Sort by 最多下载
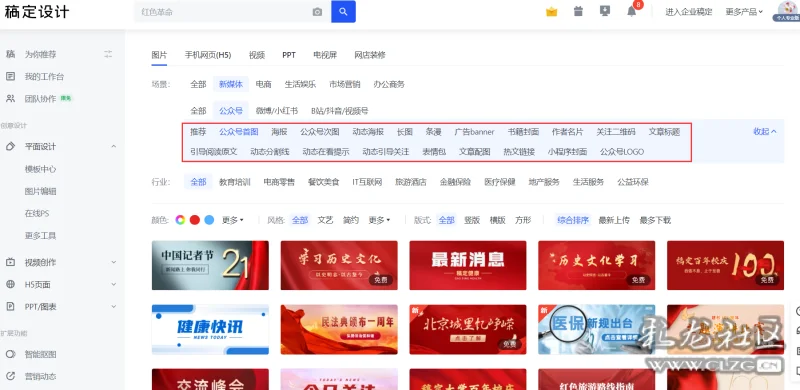The width and height of the screenshot is (800, 390). [x=655, y=220]
